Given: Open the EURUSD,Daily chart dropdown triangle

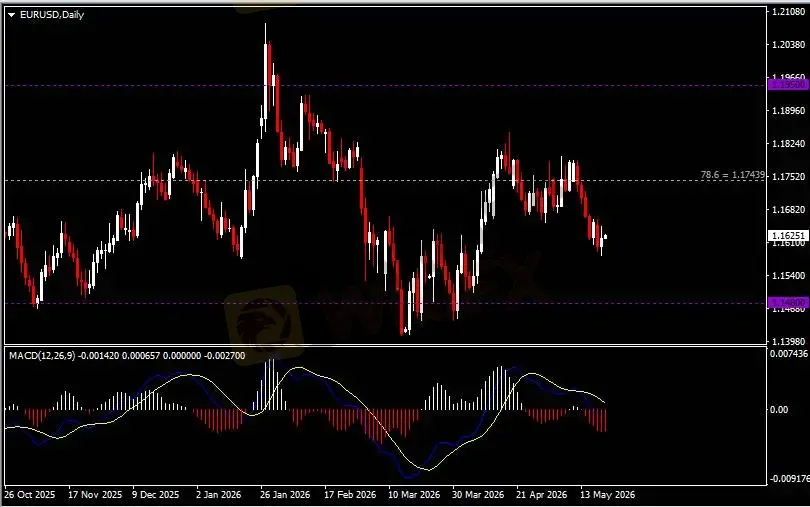Looking at the screenshot, I should click(11, 15).
